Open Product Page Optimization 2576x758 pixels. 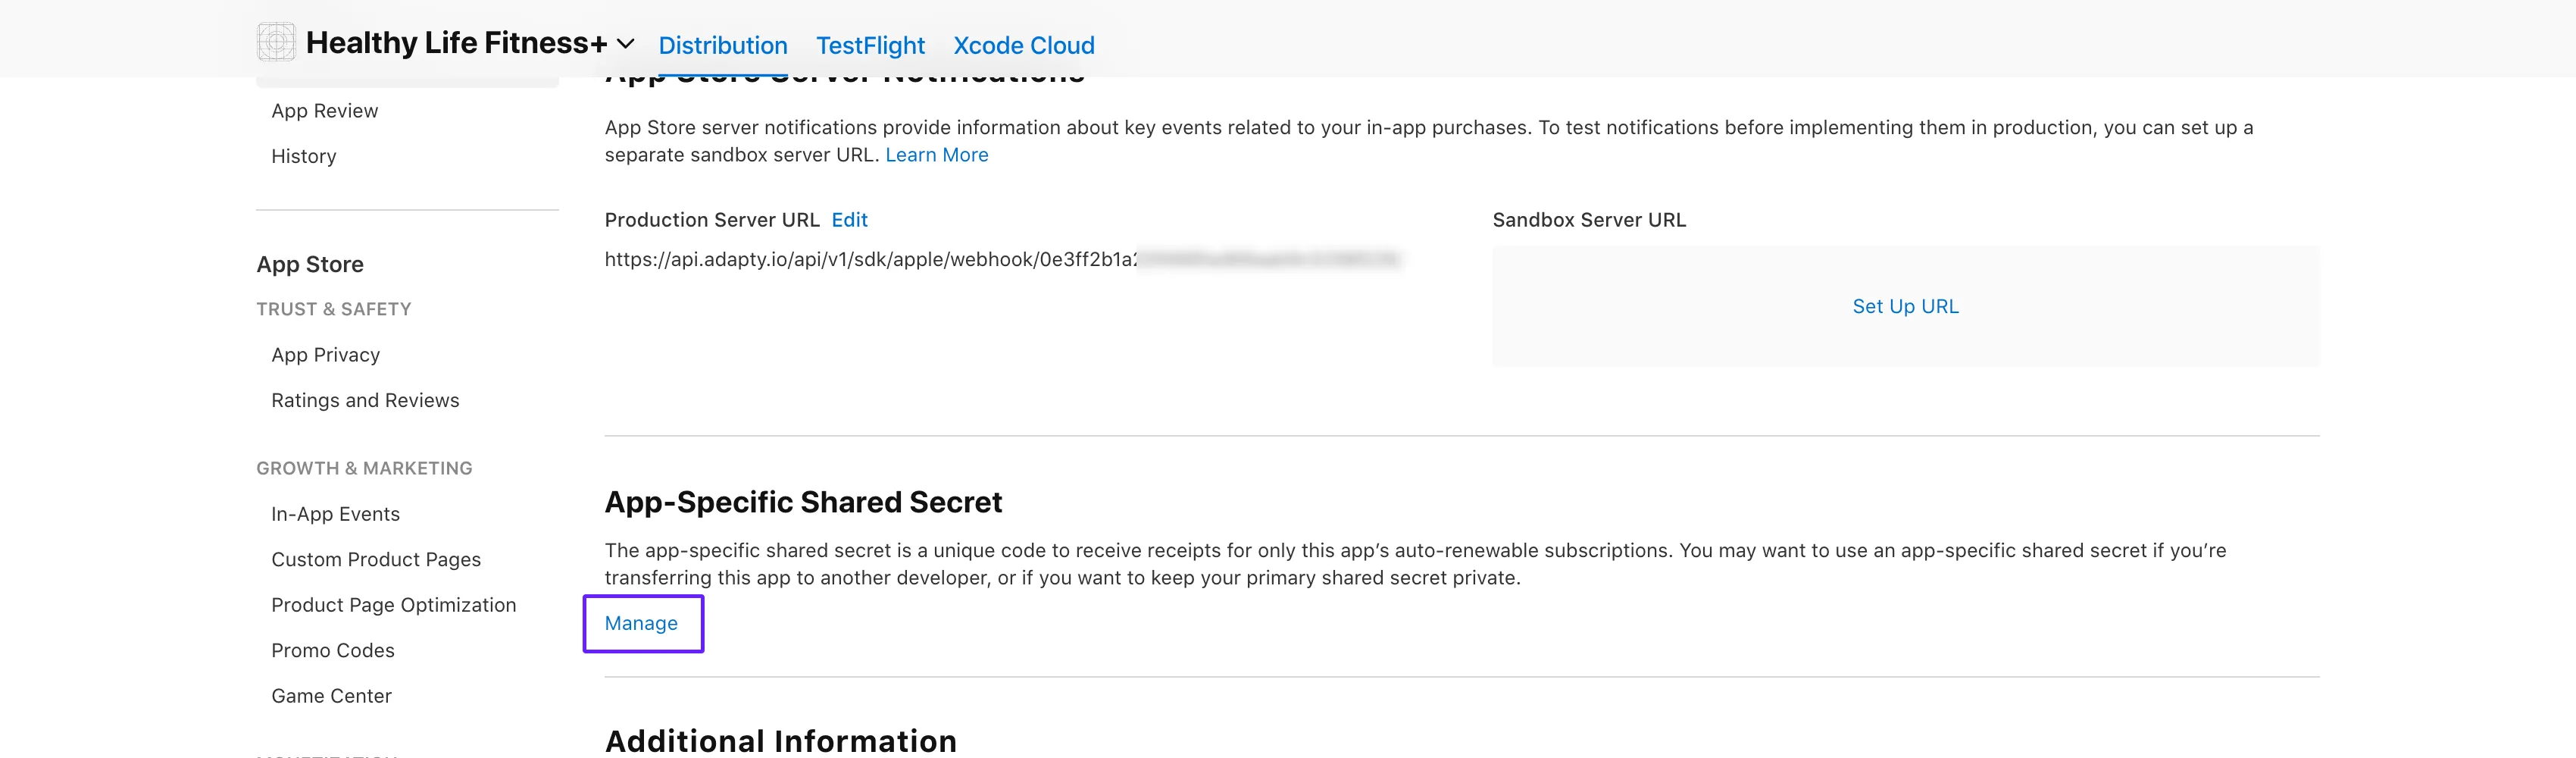[393, 605]
